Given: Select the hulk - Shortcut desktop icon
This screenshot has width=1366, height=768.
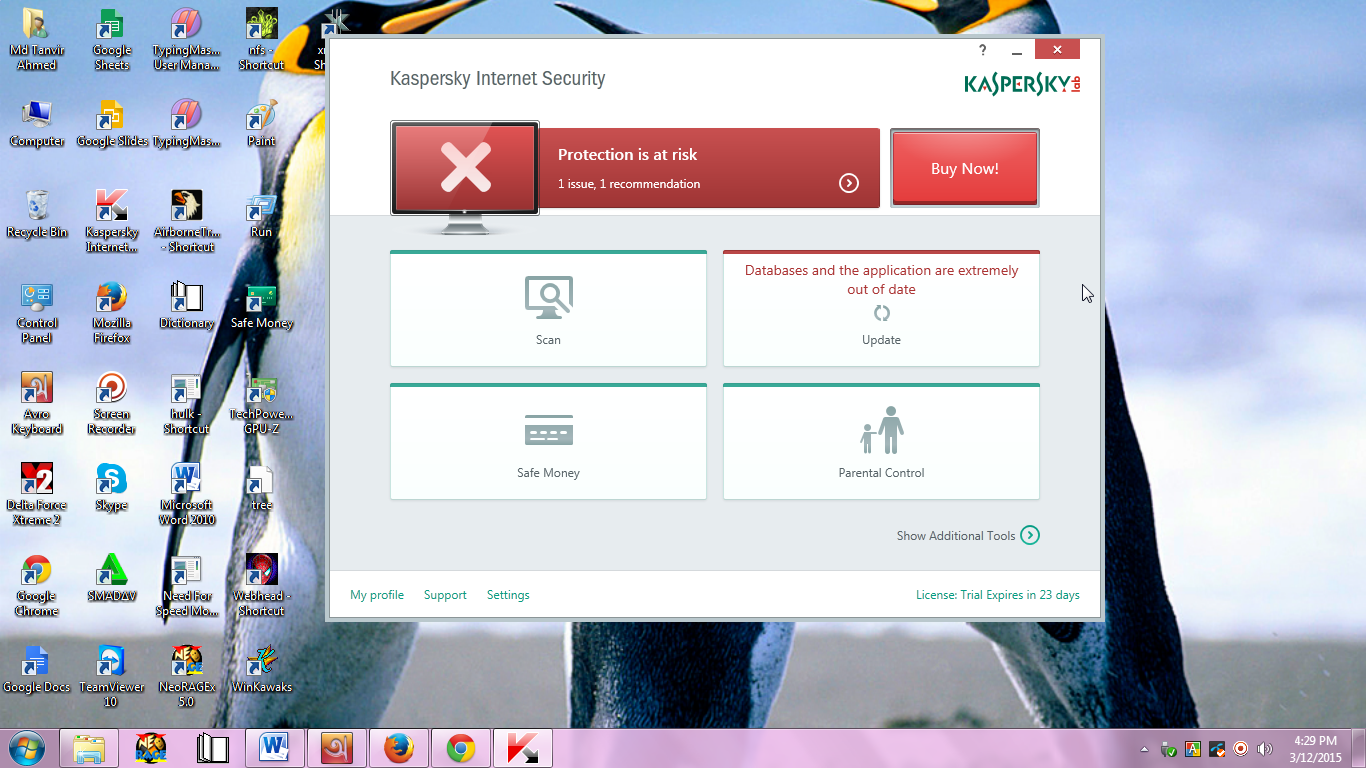Looking at the screenshot, I should coord(186,403).
